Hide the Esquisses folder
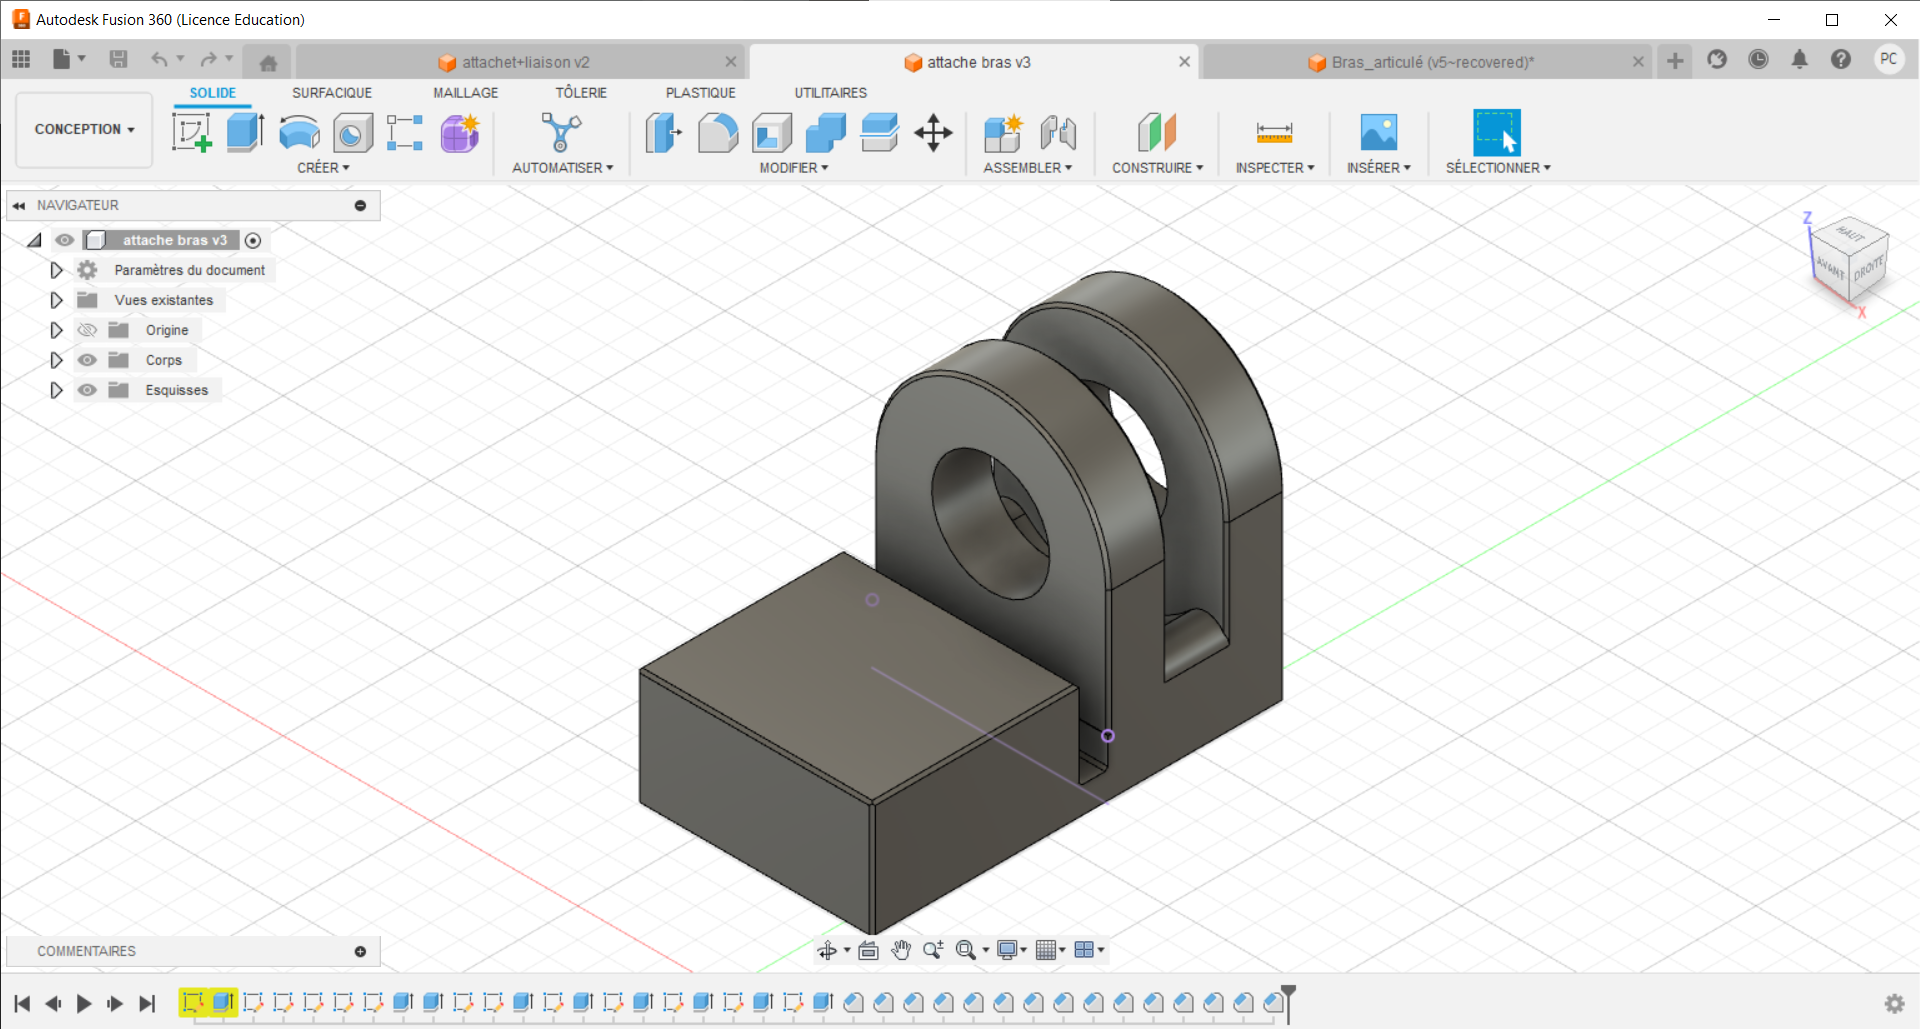This screenshot has height=1029, width=1920. point(87,390)
